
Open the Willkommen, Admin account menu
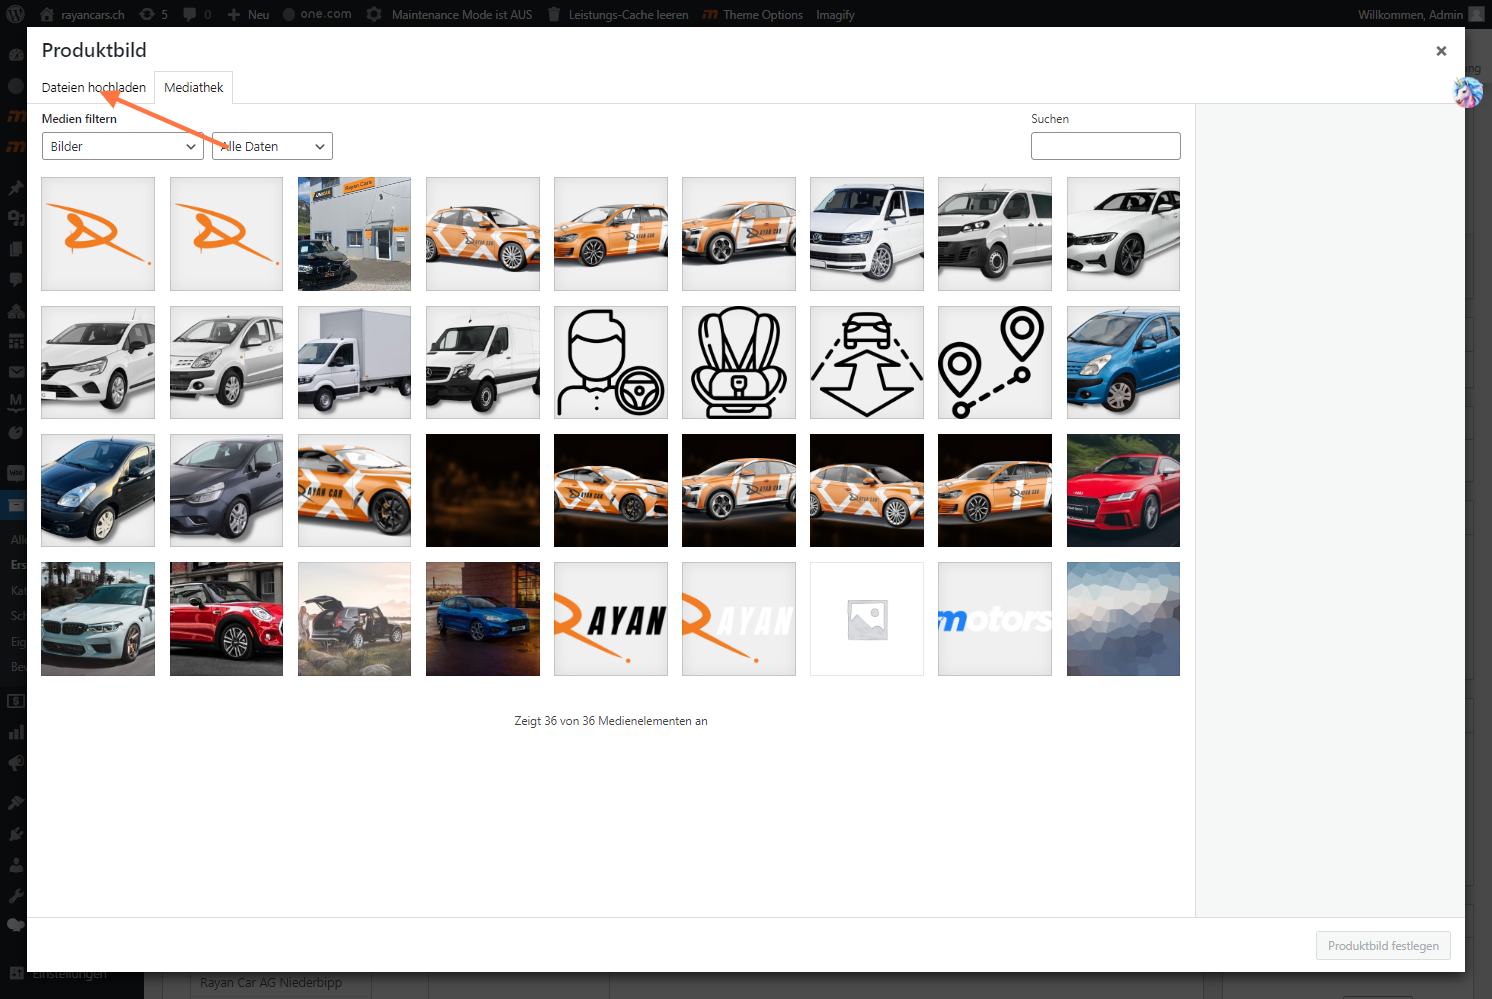coord(1420,14)
